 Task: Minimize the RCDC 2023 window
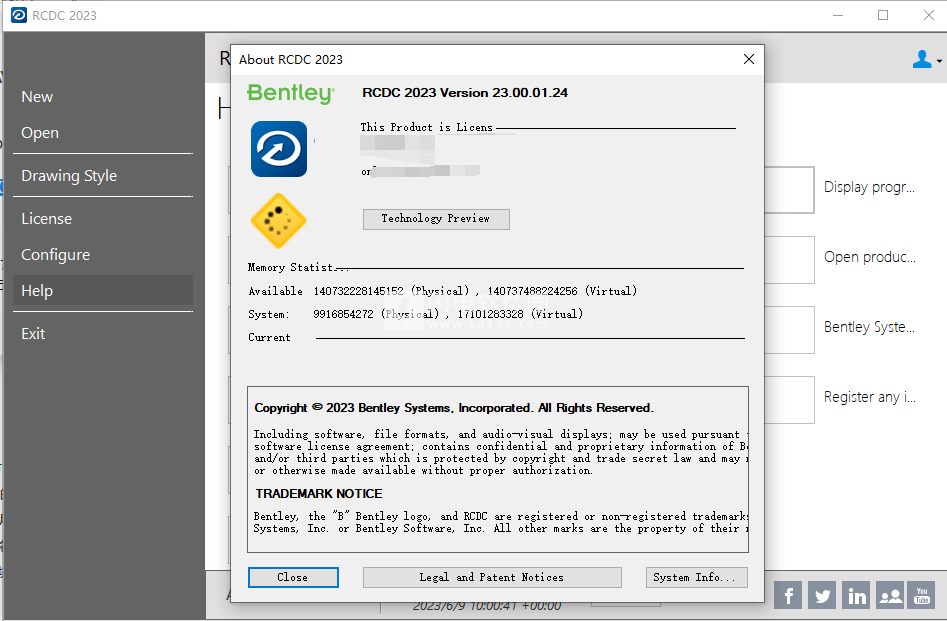tap(838, 15)
